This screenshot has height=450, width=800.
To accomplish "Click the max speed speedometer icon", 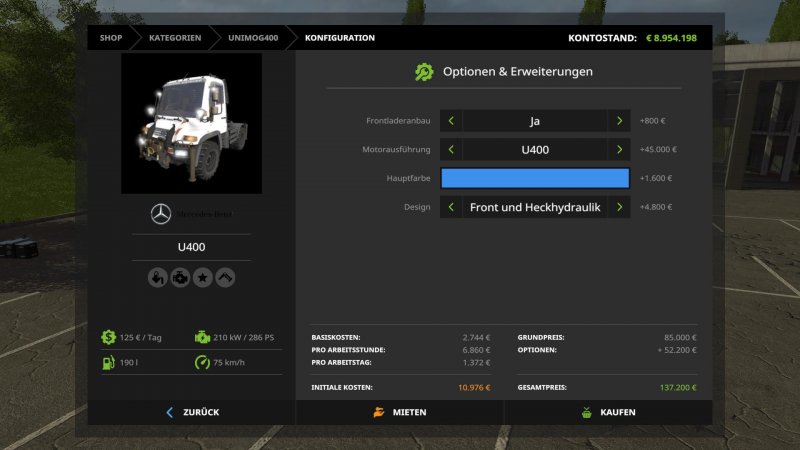I will [202, 363].
